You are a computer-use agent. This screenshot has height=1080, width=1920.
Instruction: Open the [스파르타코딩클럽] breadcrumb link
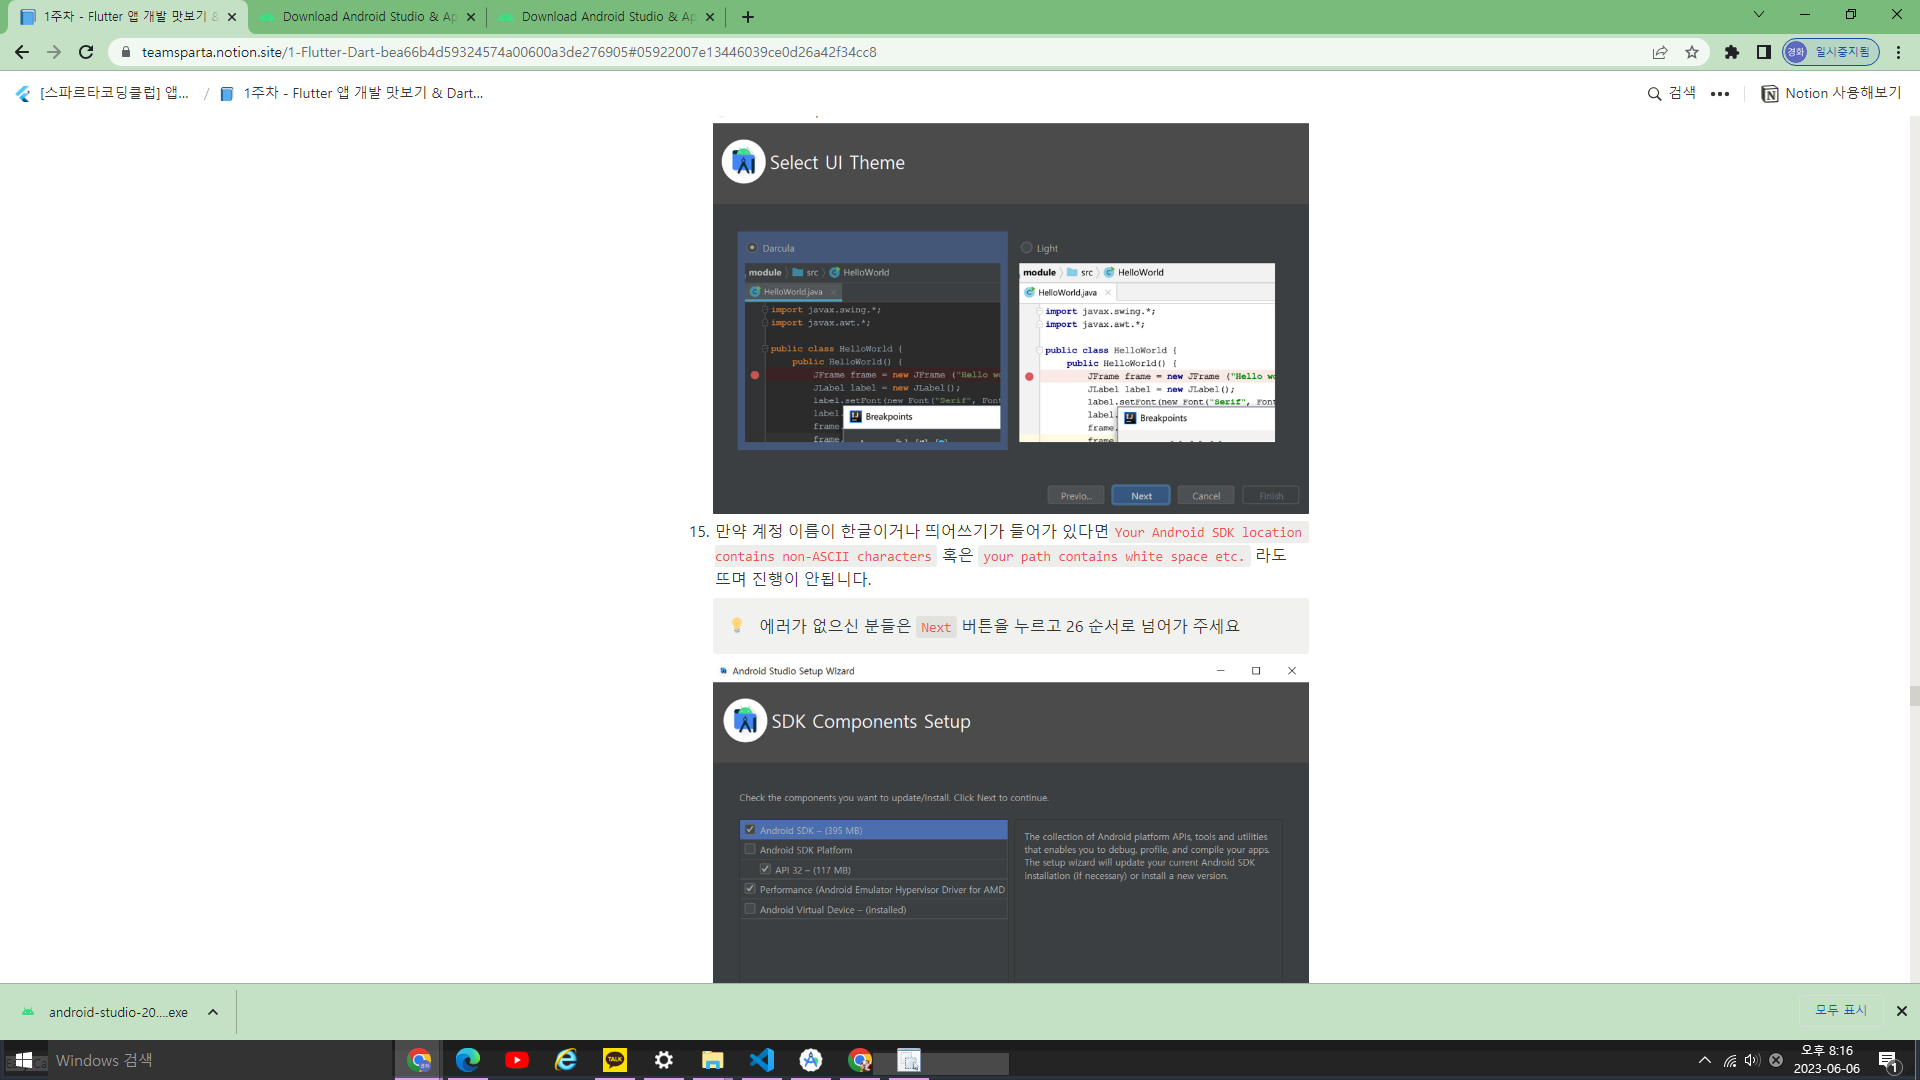pyautogui.click(x=103, y=93)
